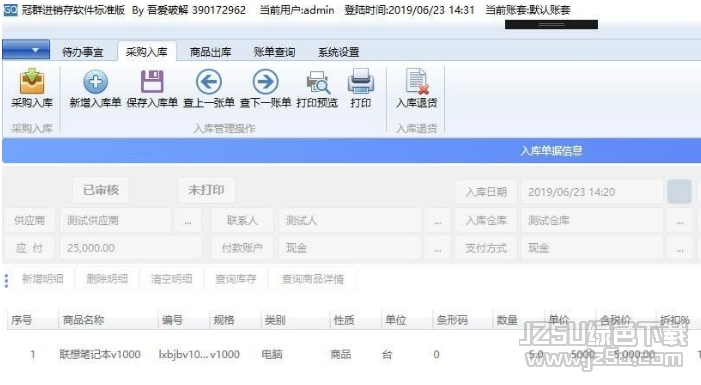Click the 删除明细 button
The width and height of the screenshot is (701, 385).
tap(107, 279)
